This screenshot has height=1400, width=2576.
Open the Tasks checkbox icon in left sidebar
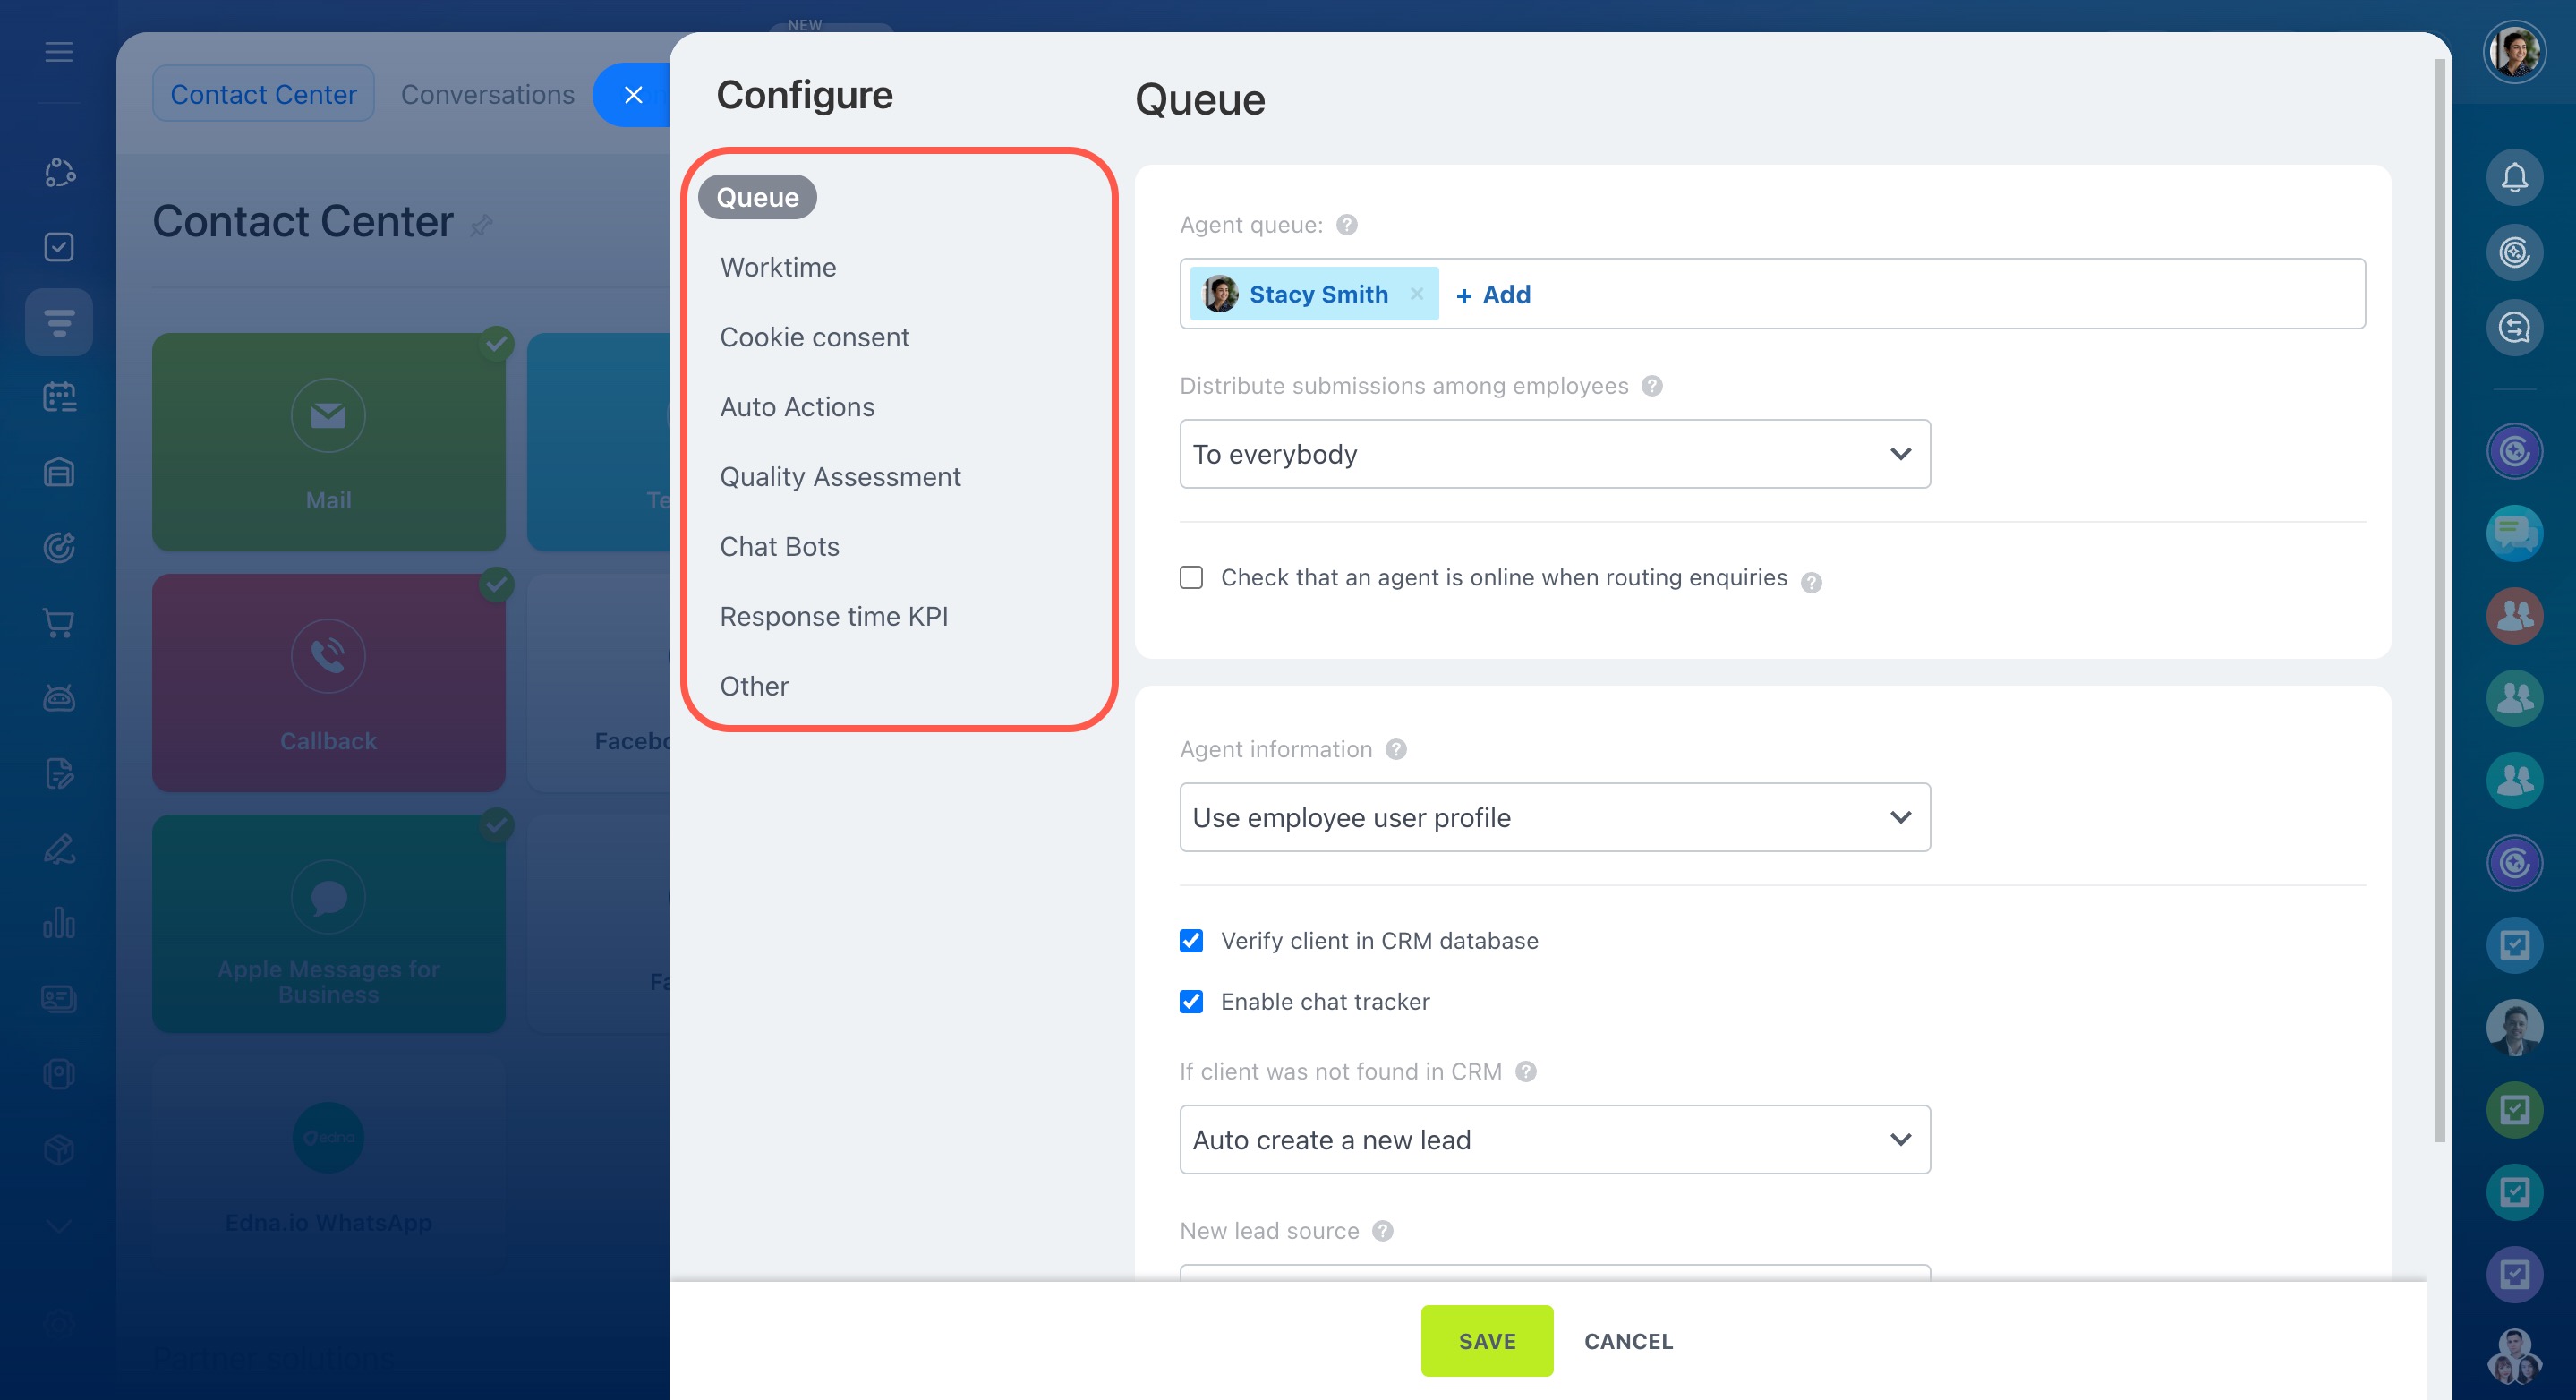[59, 246]
